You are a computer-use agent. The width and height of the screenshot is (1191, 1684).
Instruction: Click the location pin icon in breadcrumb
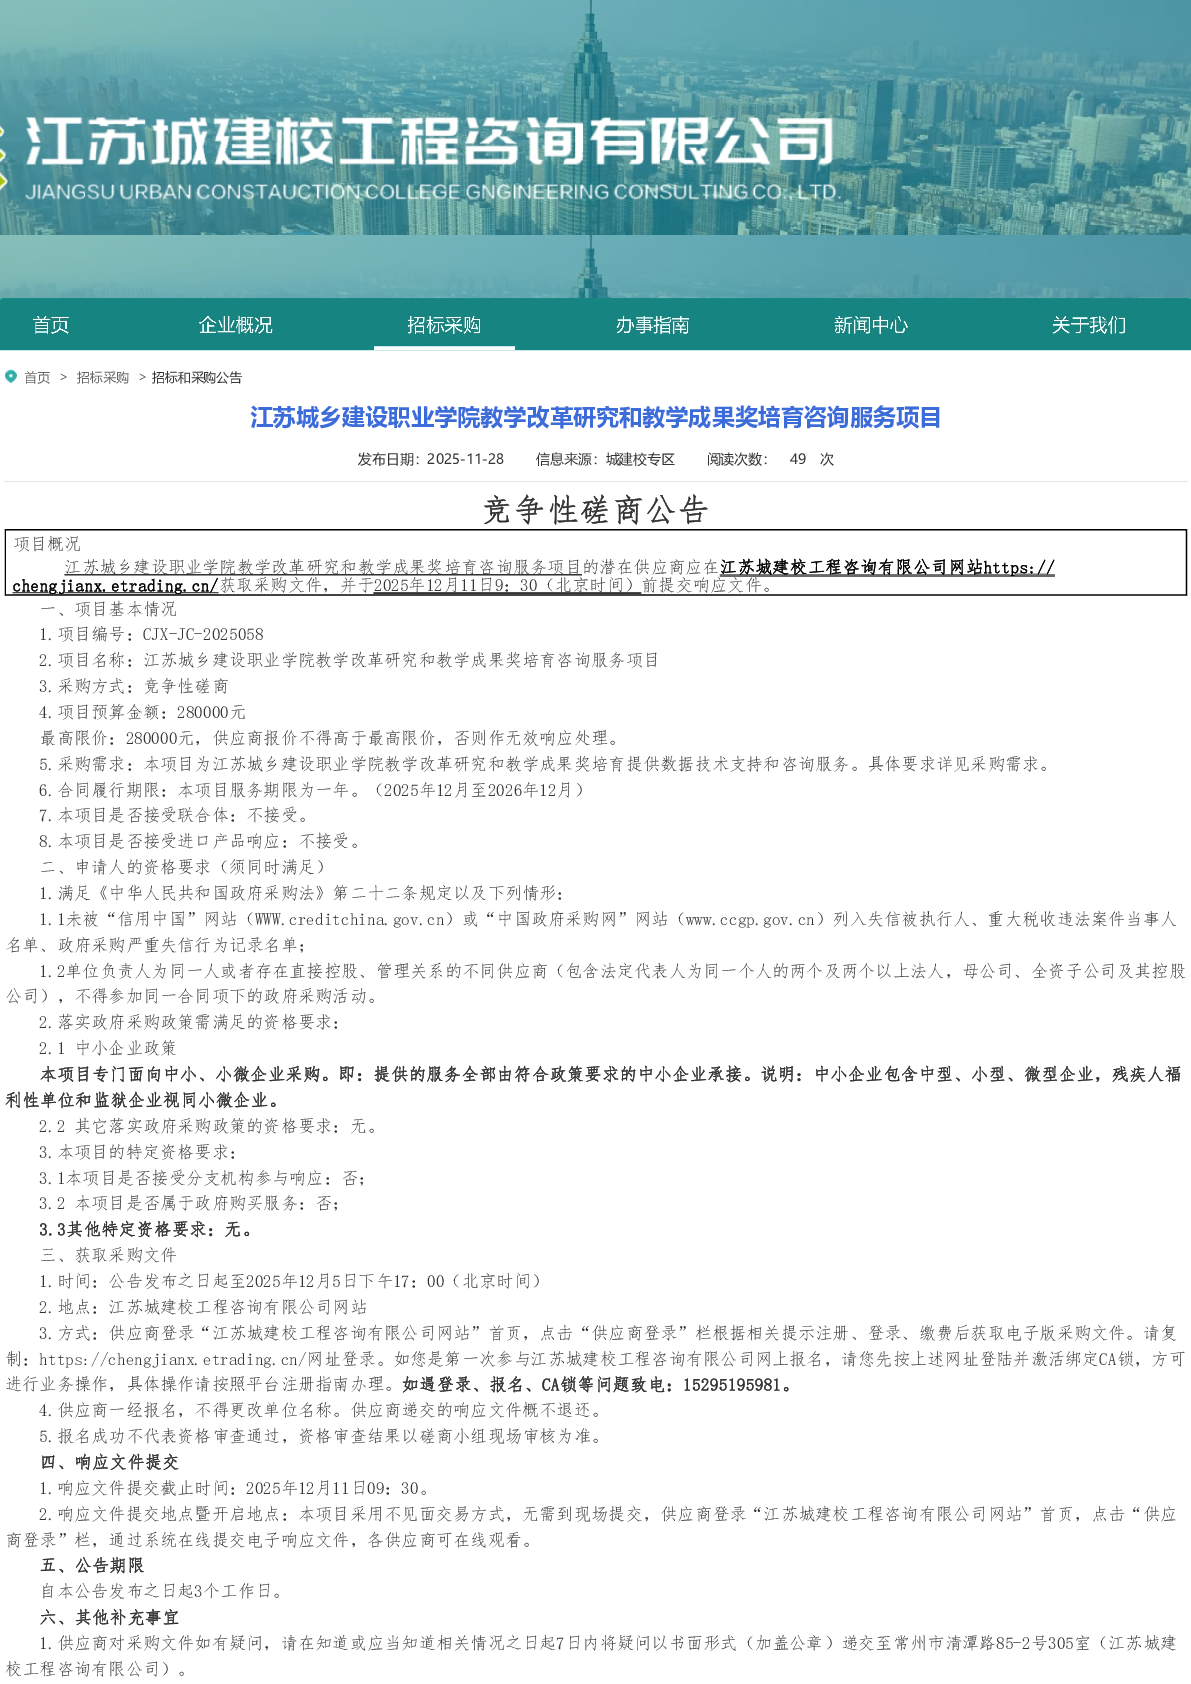11,377
